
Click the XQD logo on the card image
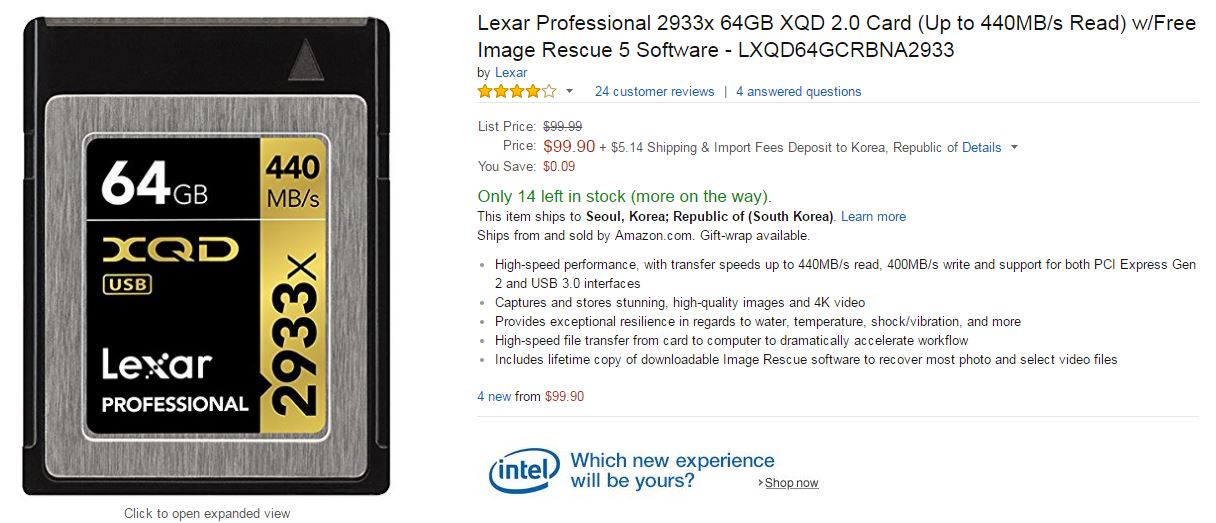[170, 250]
